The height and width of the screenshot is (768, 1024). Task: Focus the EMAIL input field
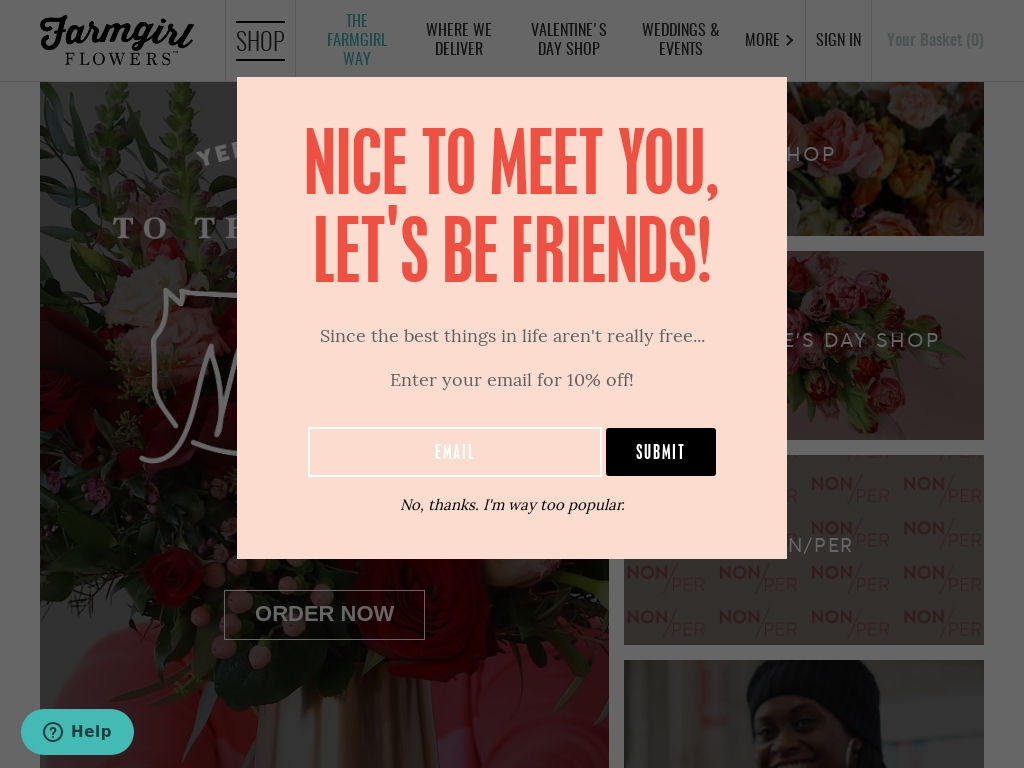point(455,452)
